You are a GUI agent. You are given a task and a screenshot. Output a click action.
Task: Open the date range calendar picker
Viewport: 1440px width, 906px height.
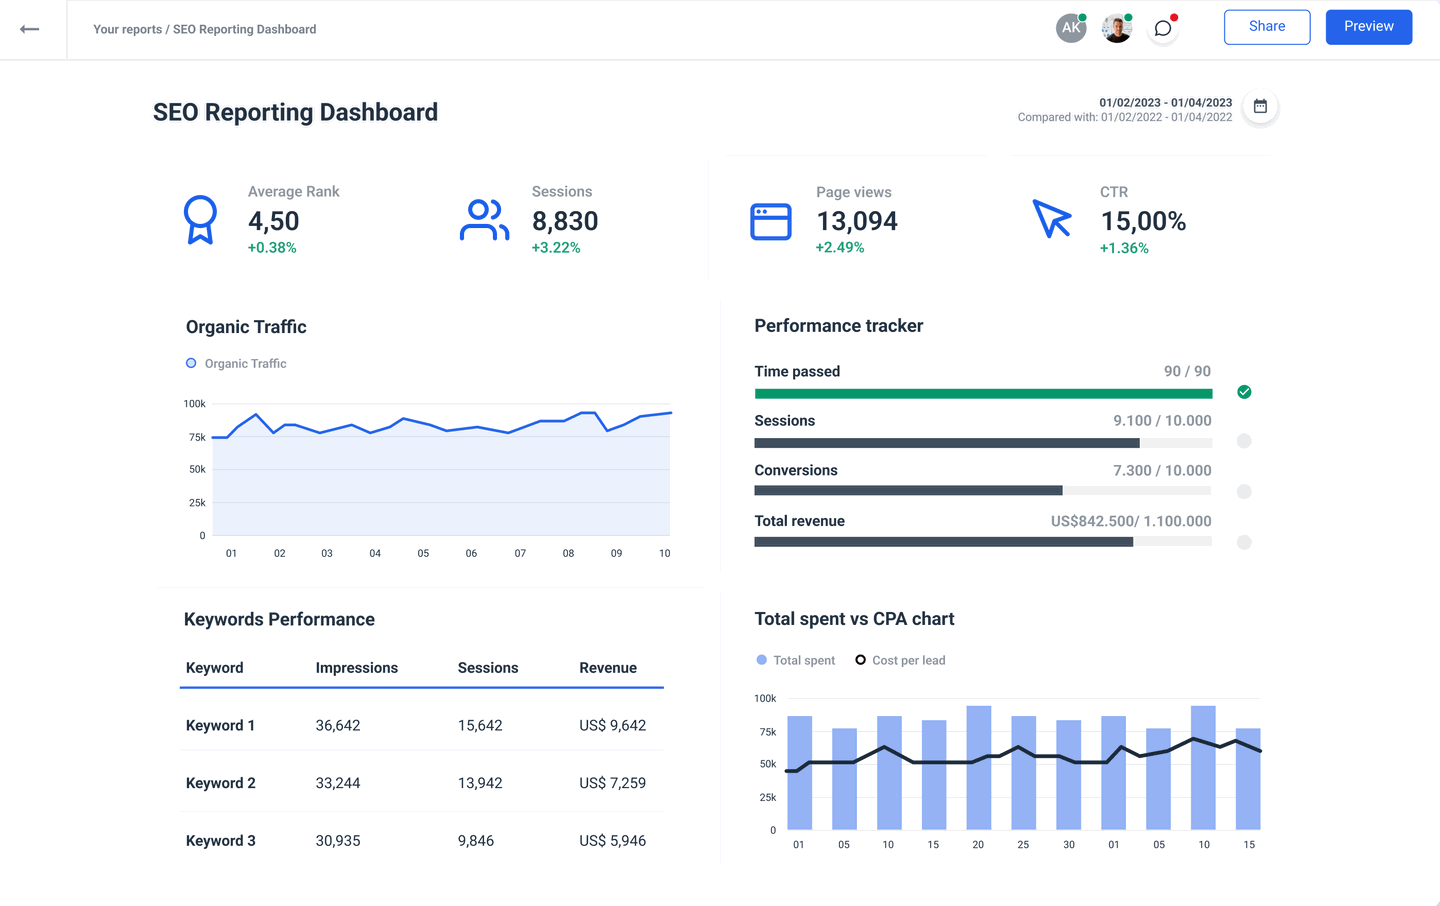tap(1260, 106)
